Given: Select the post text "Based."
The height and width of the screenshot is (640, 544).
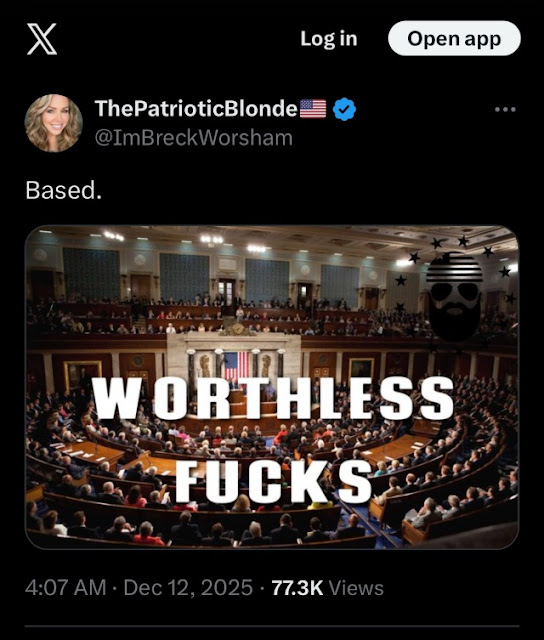Looking at the screenshot, I should click(63, 190).
